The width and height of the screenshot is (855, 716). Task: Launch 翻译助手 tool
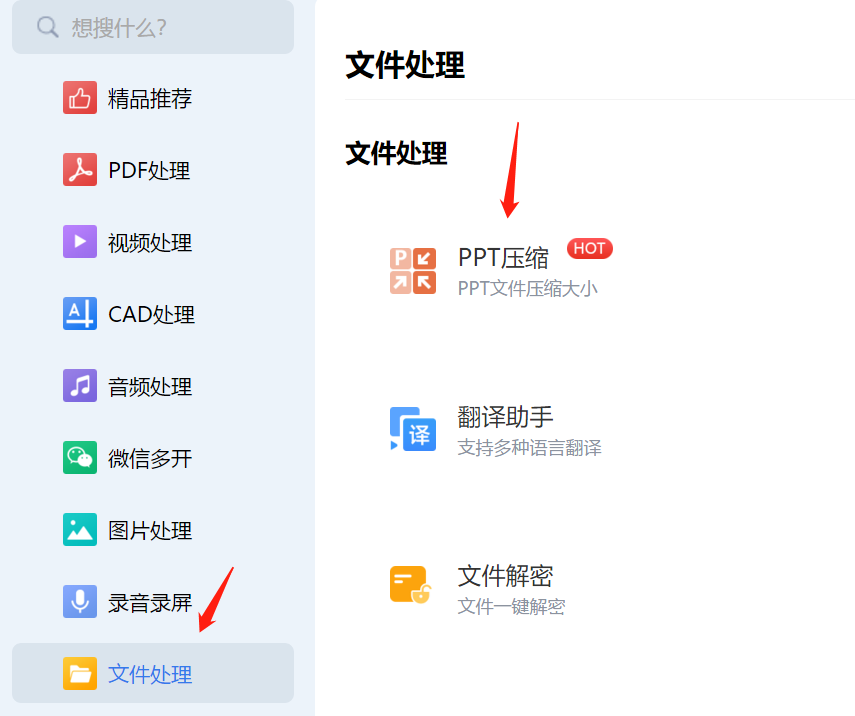coord(505,417)
